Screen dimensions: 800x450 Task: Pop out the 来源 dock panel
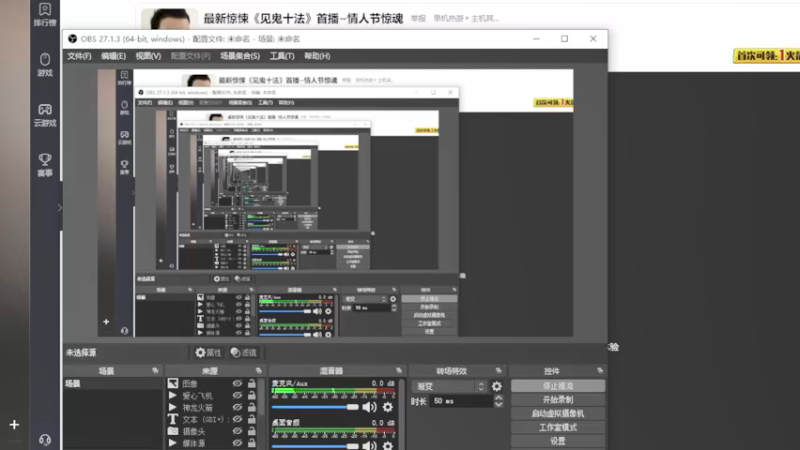click(x=259, y=370)
